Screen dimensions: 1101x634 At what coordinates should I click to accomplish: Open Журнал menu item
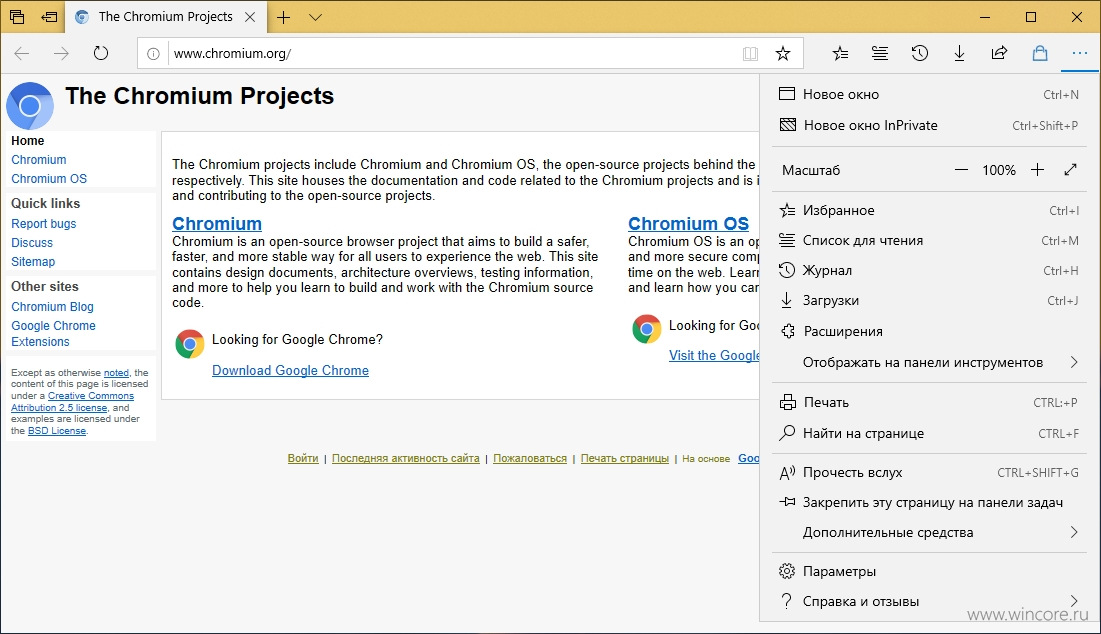(929, 270)
